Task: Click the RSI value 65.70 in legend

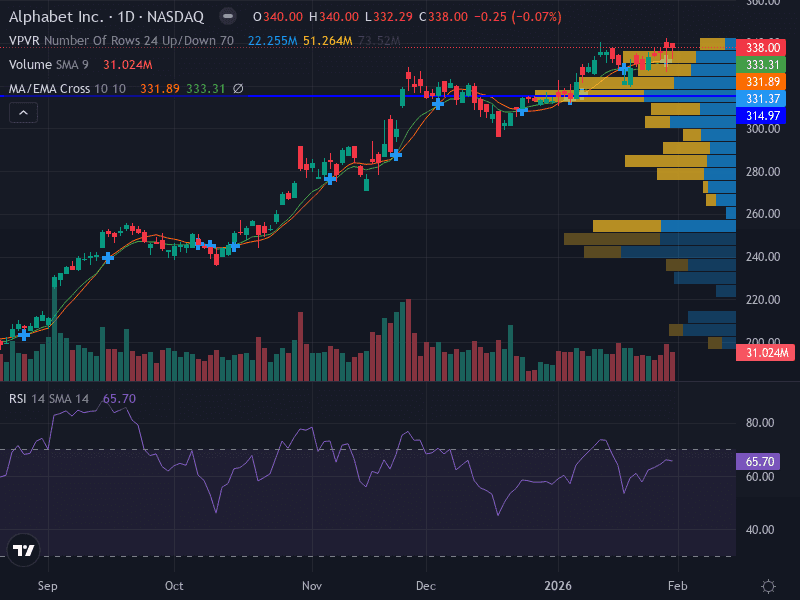Action: (119, 398)
